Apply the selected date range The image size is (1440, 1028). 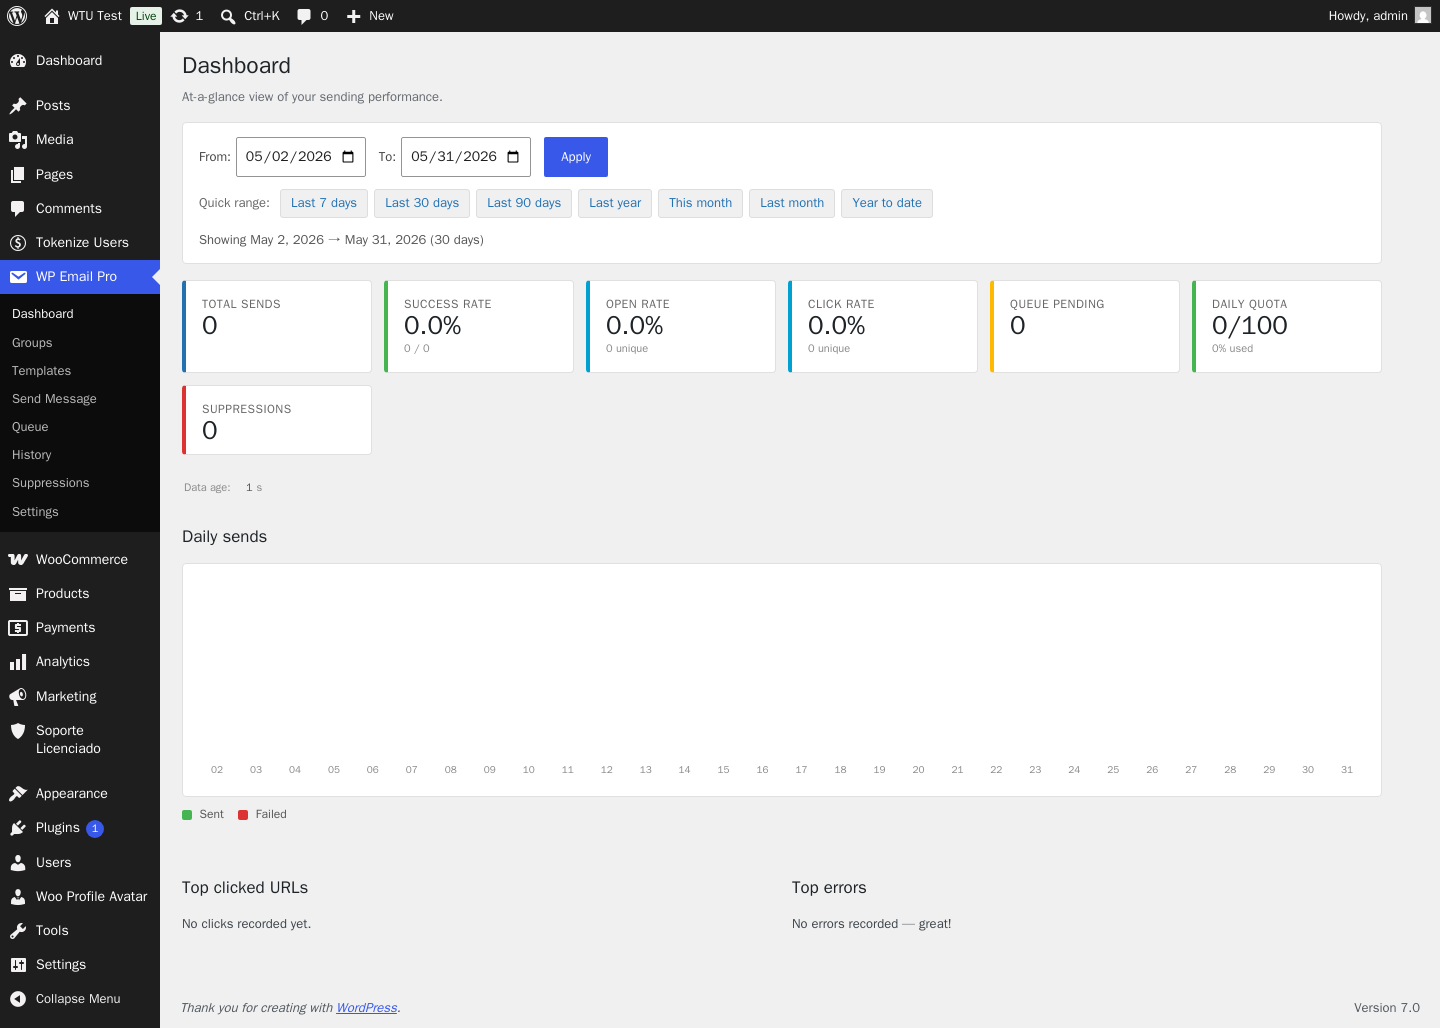(x=576, y=157)
